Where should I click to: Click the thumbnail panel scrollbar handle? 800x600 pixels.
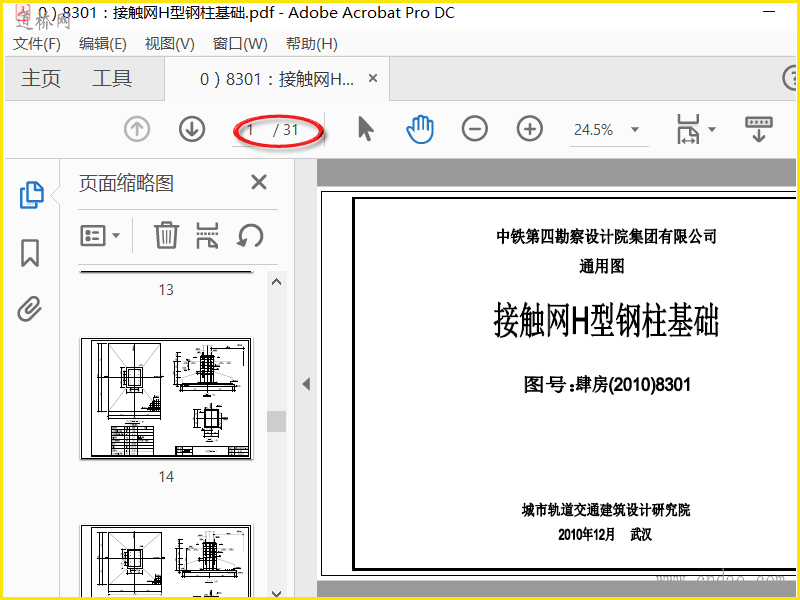click(x=277, y=421)
